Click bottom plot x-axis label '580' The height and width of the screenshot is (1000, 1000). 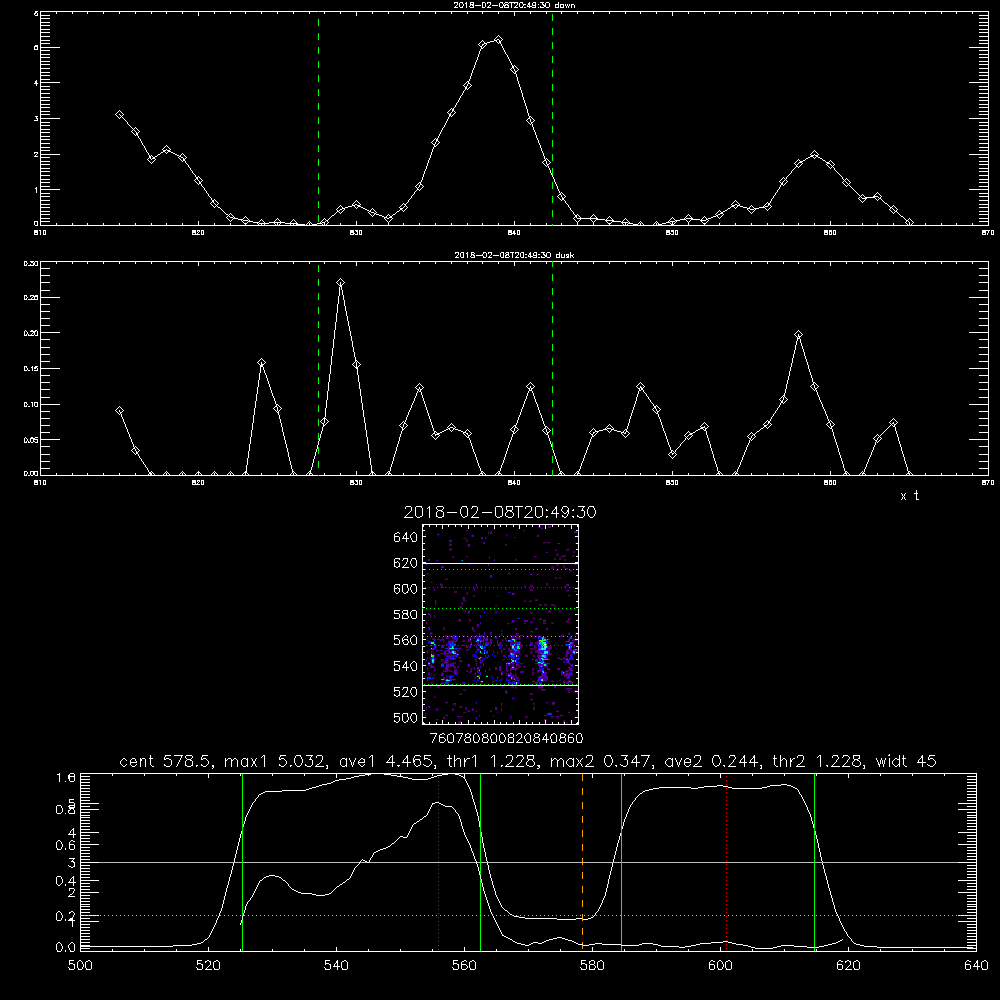pyautogui.click(x=592, y=966)
